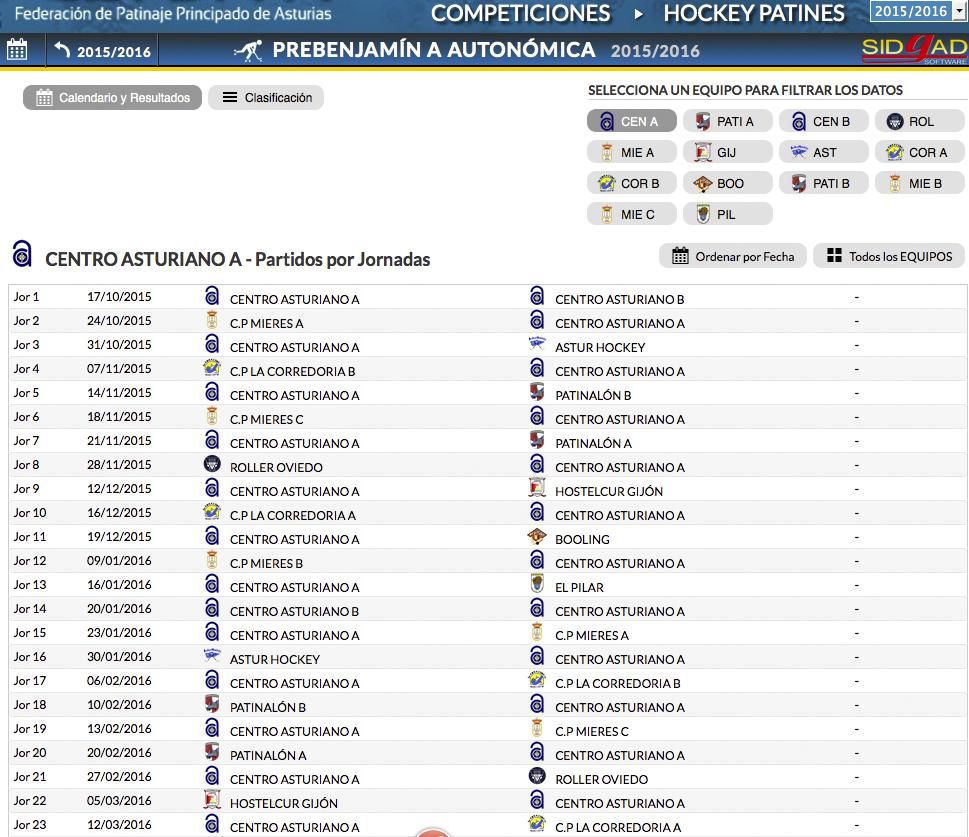Select the date 20/01/2016 in Jor 14
The height and width of the screenshot is (837, 969).
click(x=119, y=609)
